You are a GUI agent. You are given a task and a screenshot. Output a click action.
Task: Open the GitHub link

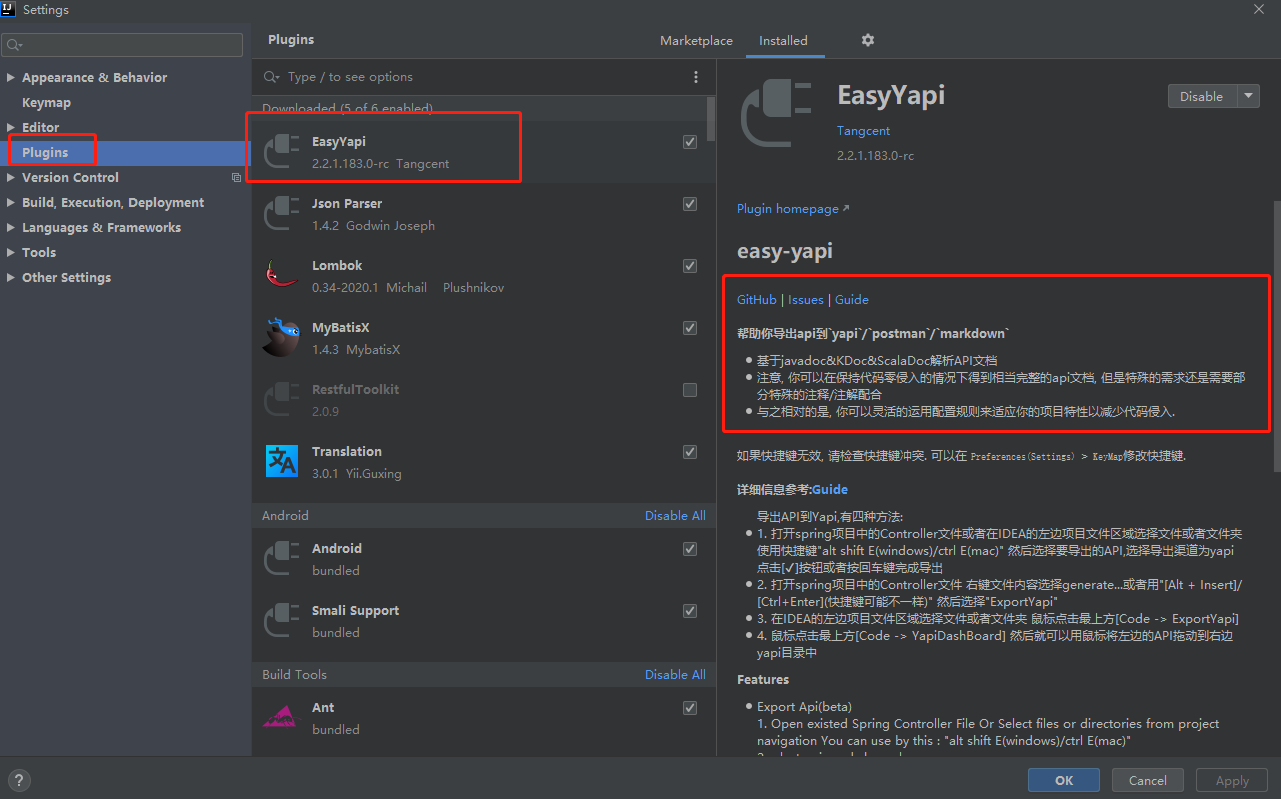point(757,300)
